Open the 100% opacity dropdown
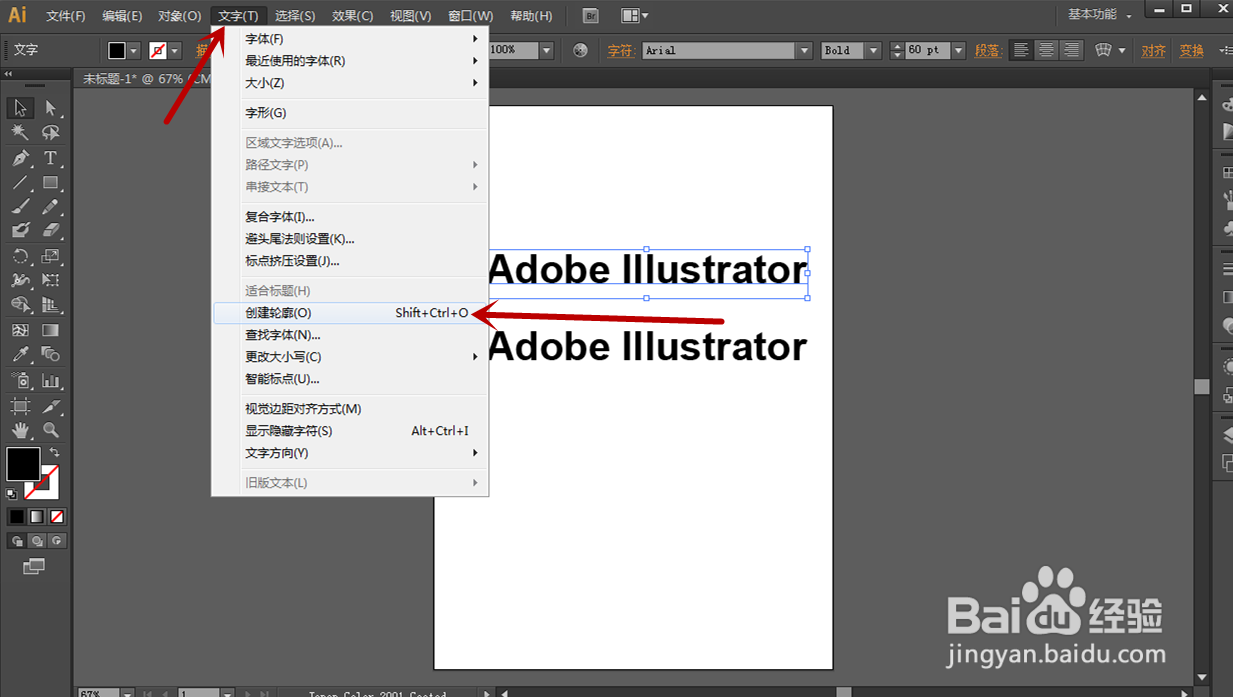The width and height of the screenshot is (1233, 697). point(547,50)
